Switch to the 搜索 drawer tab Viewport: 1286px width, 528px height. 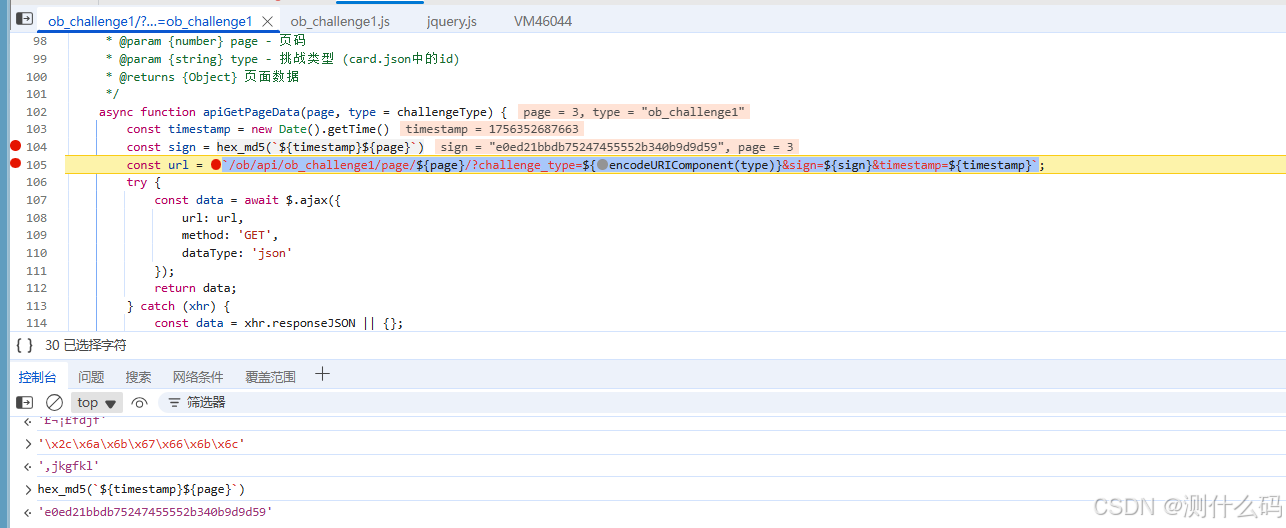point(138,377)
